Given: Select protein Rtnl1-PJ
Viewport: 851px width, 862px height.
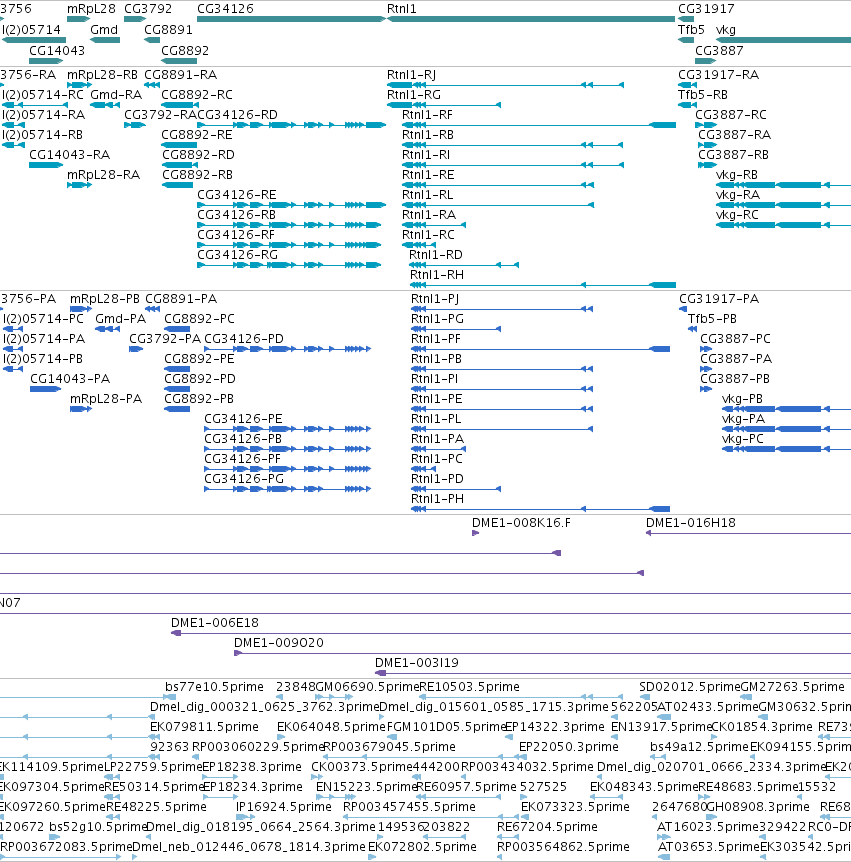Looking at the screenshot, I should coord(435,299).
